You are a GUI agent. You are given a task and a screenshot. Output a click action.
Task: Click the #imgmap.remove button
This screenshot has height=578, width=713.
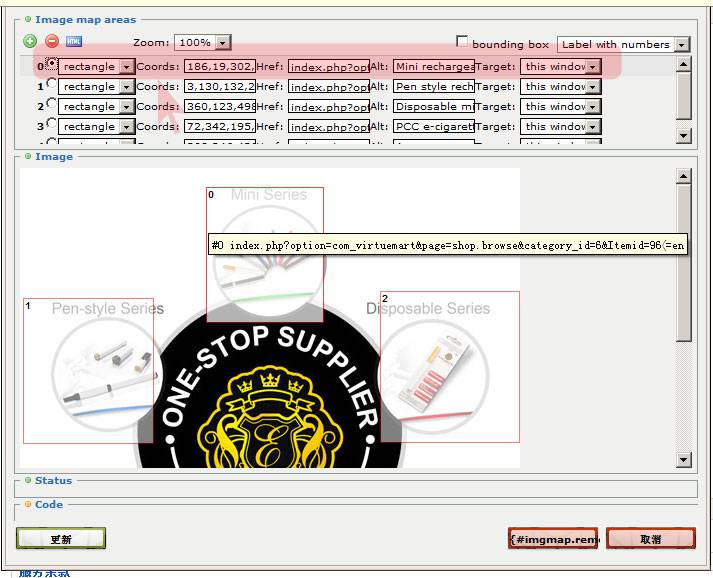[553, 539]
